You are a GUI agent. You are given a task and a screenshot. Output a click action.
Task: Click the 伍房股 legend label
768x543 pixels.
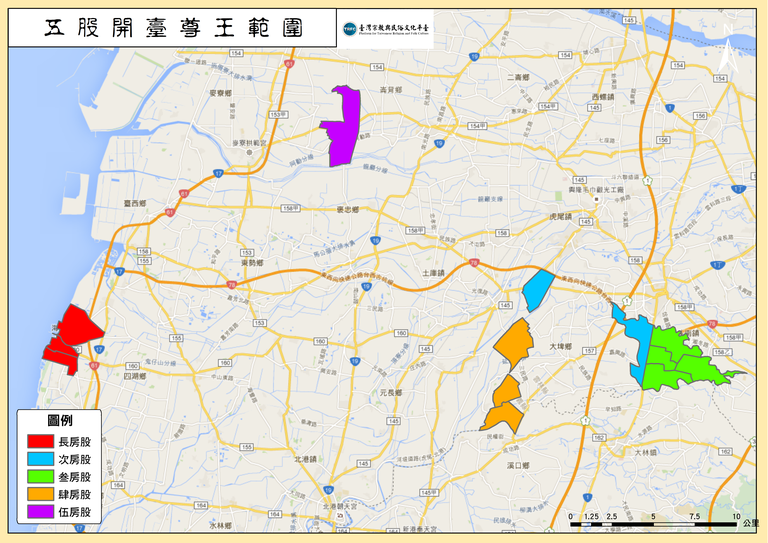pyautogui.click(x=75, y=512)
